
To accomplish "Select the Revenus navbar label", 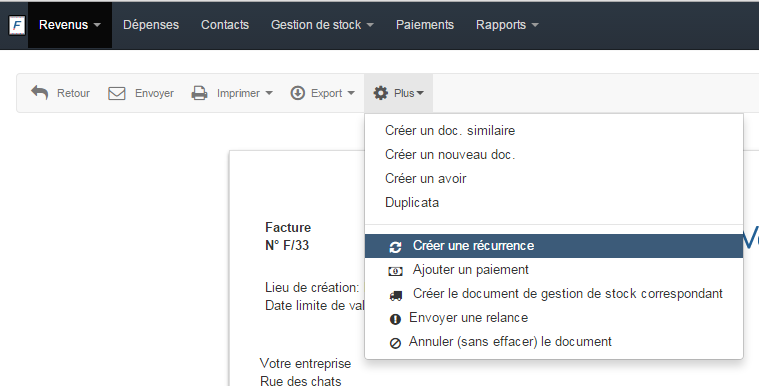I will click(x=63, y=25).
